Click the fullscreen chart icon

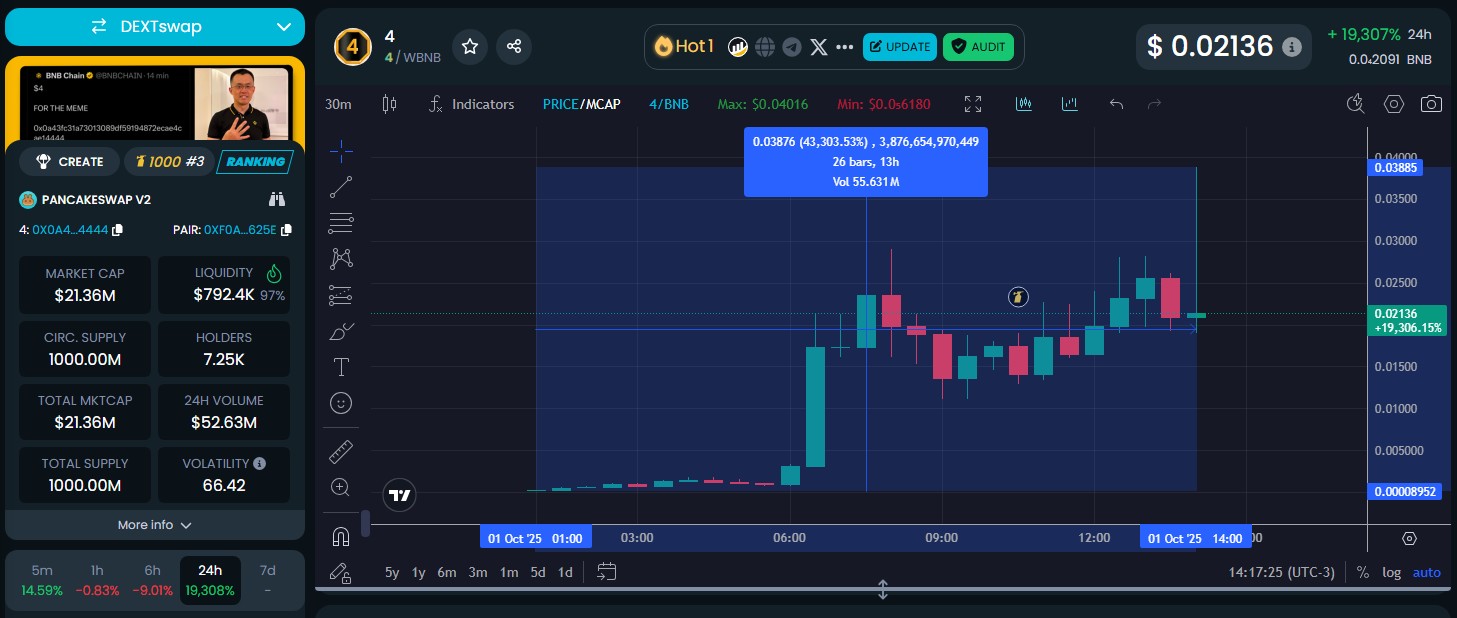(973, 104)
